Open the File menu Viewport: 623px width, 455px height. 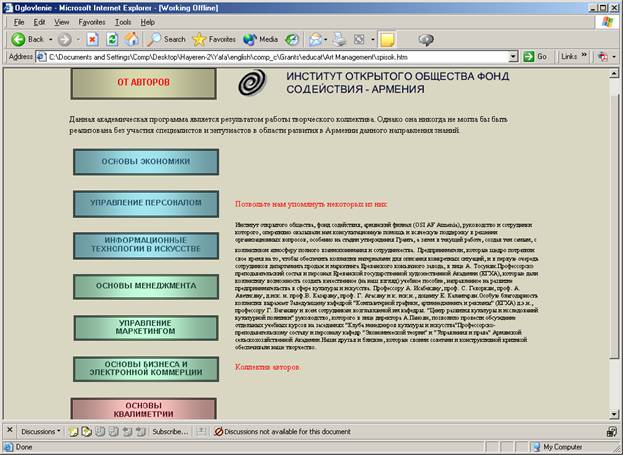pos(19,21)
